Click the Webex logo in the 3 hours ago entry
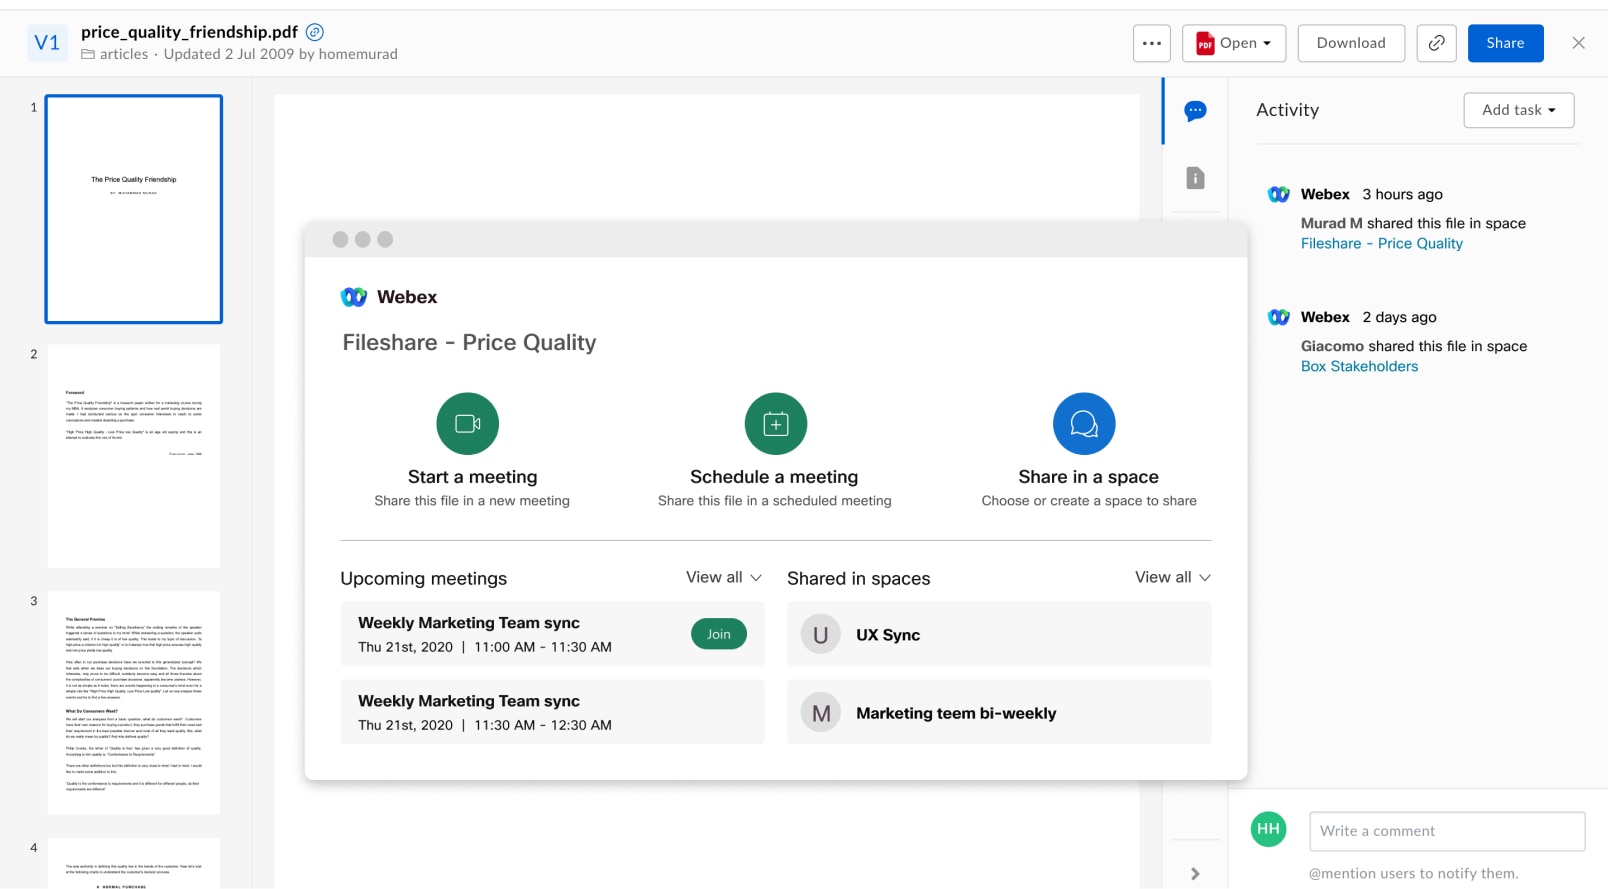1608x889 pixels. point(1278,194)
